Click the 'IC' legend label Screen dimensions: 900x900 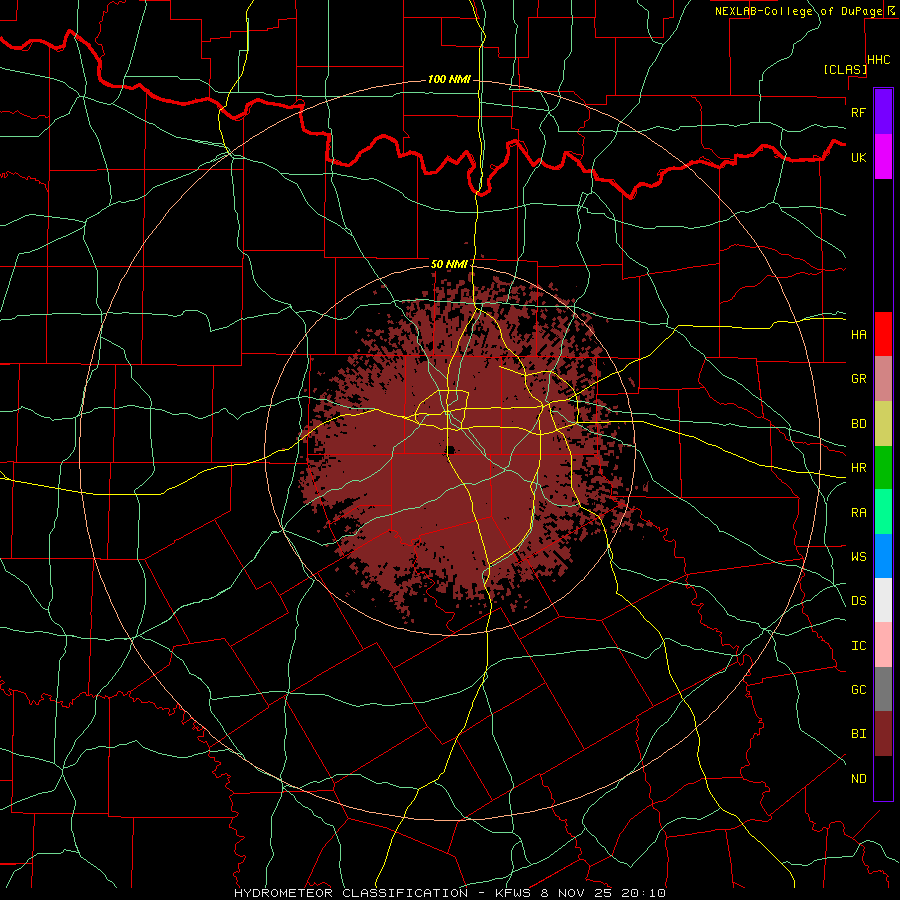859,646
